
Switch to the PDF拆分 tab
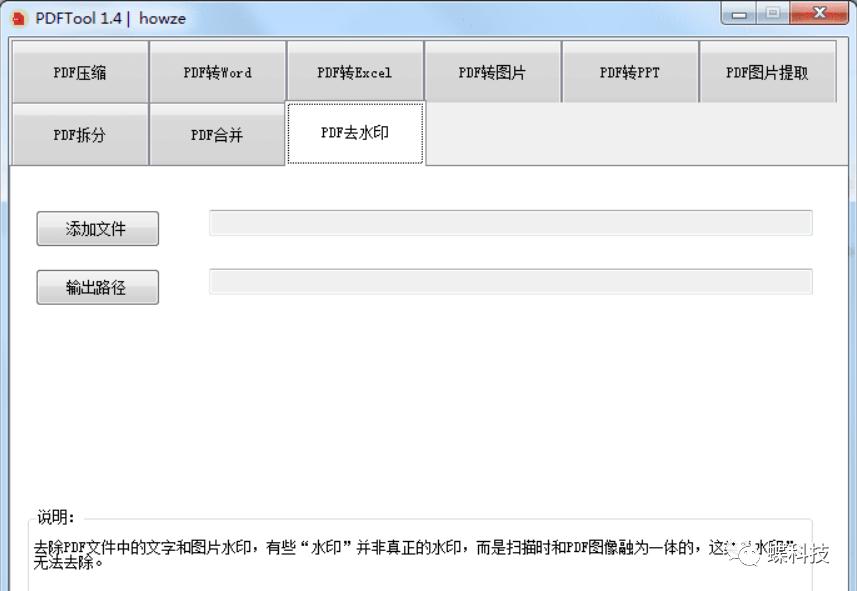coord(79,133)
